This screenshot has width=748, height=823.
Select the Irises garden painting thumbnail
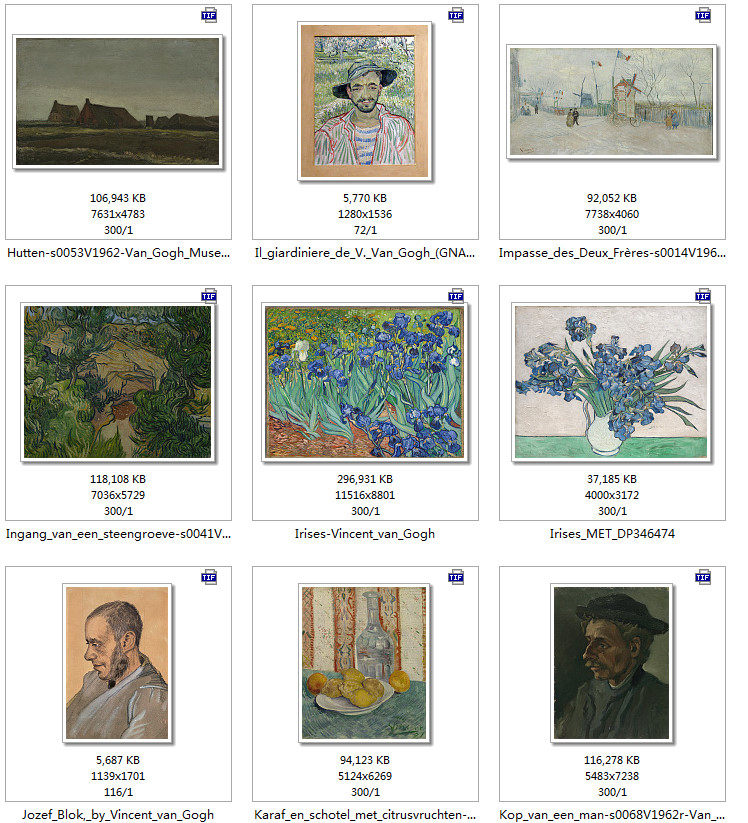pos(365,382)
